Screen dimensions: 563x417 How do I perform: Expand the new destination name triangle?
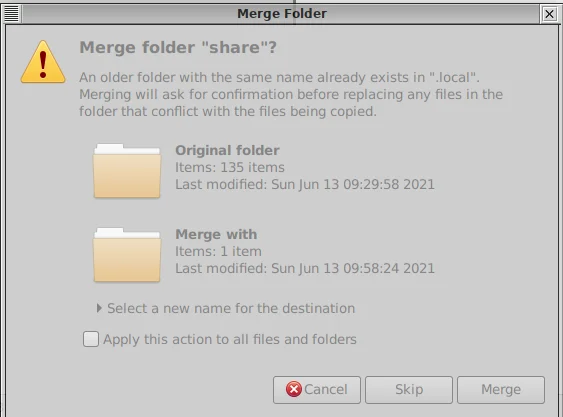[99, 308]
